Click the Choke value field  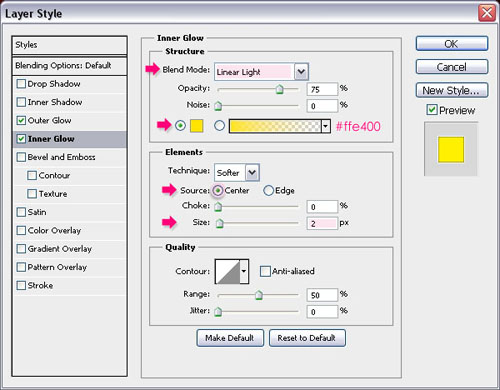[322, 207]
